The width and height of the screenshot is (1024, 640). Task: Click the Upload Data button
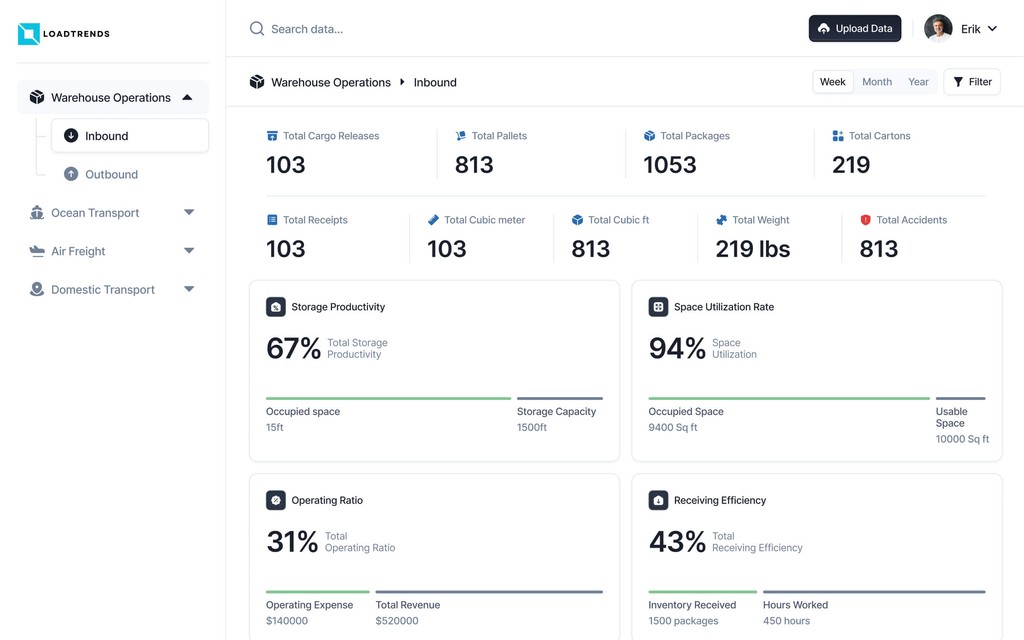pyautogui.click(x=855, y=29)
